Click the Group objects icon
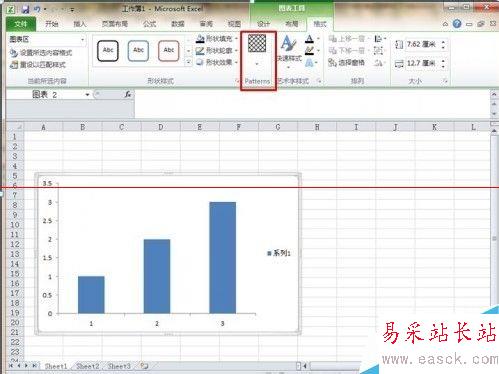Image resolution: width=499 pixels, height=374 pixels. click(x=378, y=51)
